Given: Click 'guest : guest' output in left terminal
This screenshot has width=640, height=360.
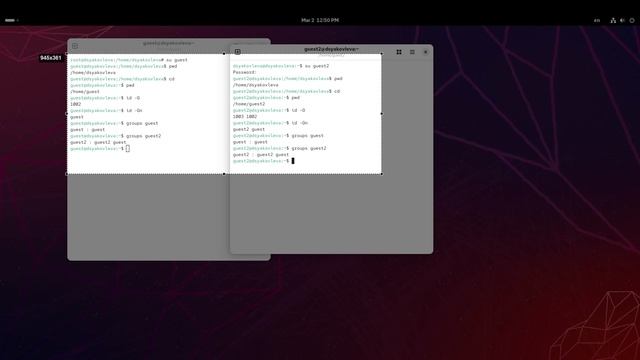Looking at the screenshot, I should [x=87, y=129].
